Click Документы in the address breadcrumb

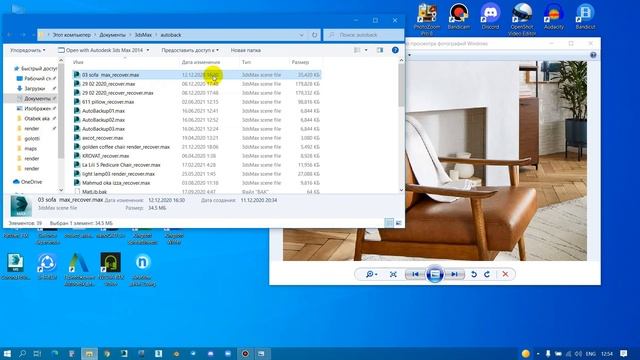pyautogui.click(x=113, y=35)
